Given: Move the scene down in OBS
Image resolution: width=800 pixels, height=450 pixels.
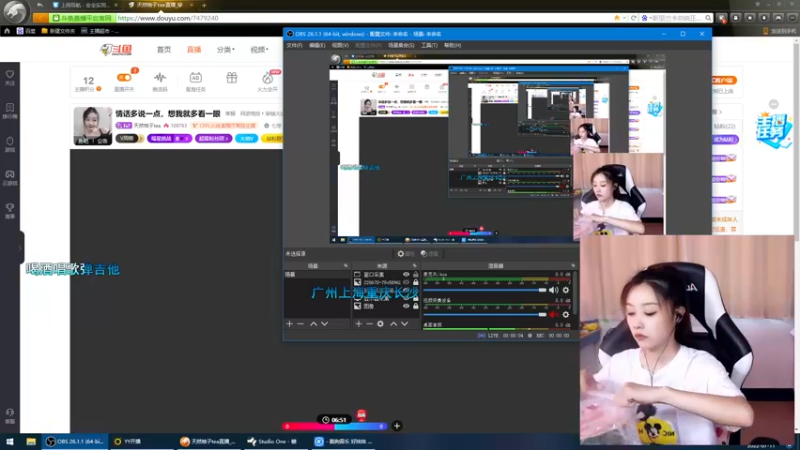Looking at the screenshot, I should [324, 324].
